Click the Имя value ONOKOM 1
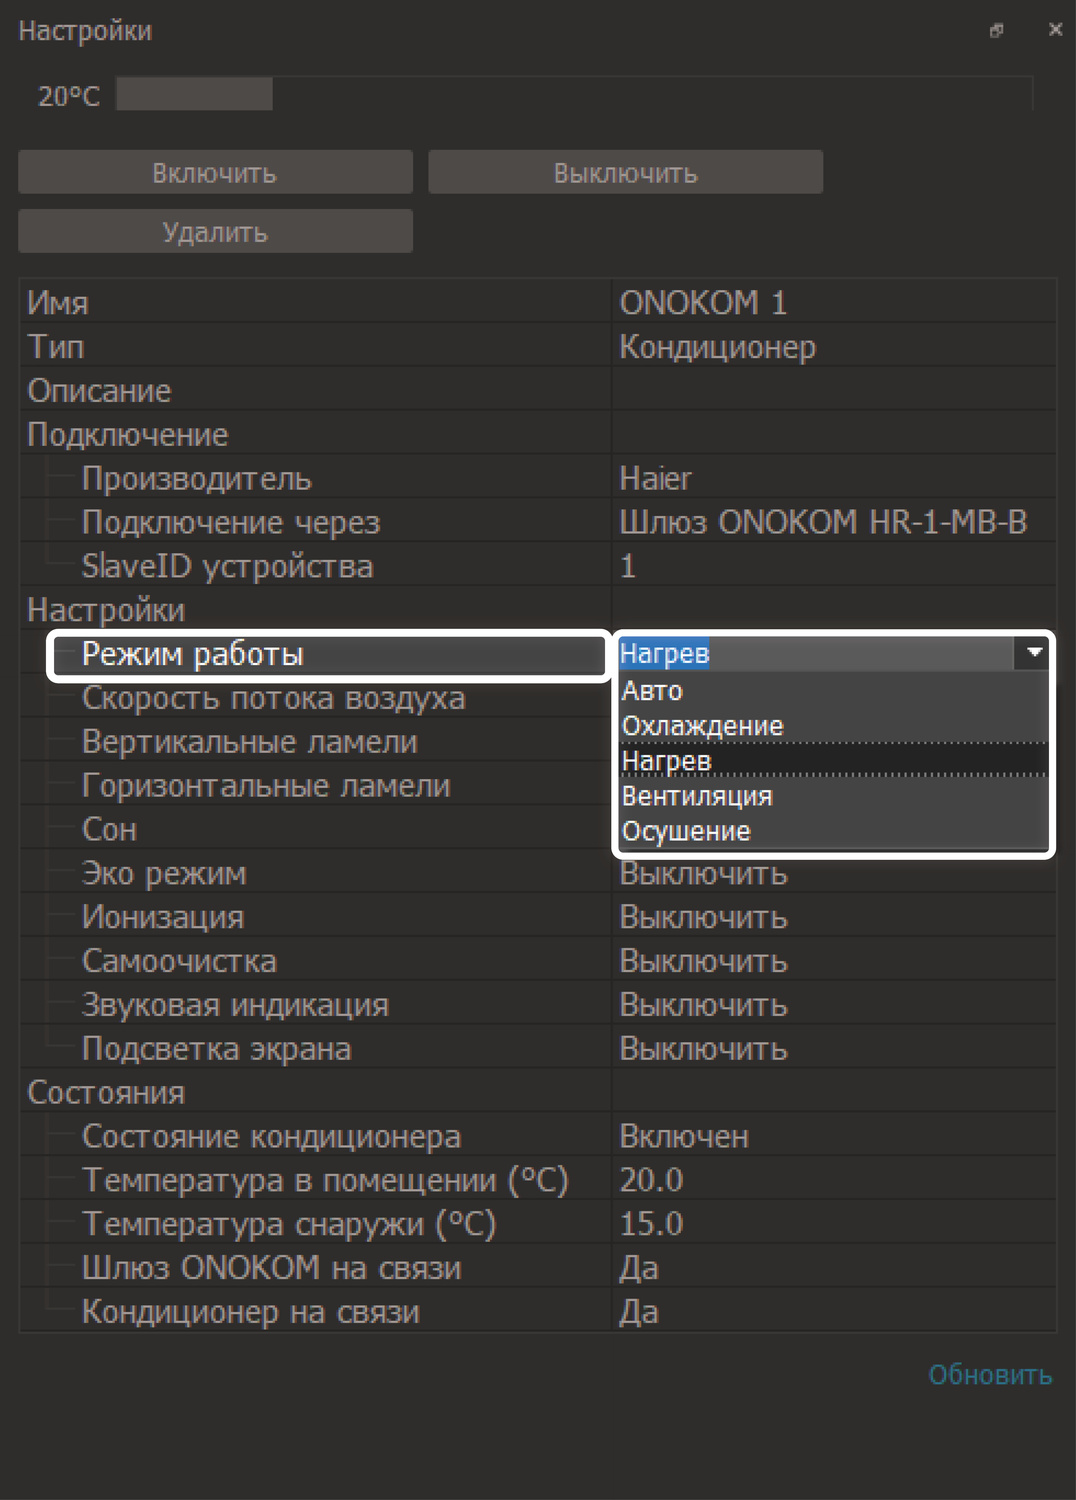 tap(703, 302)
